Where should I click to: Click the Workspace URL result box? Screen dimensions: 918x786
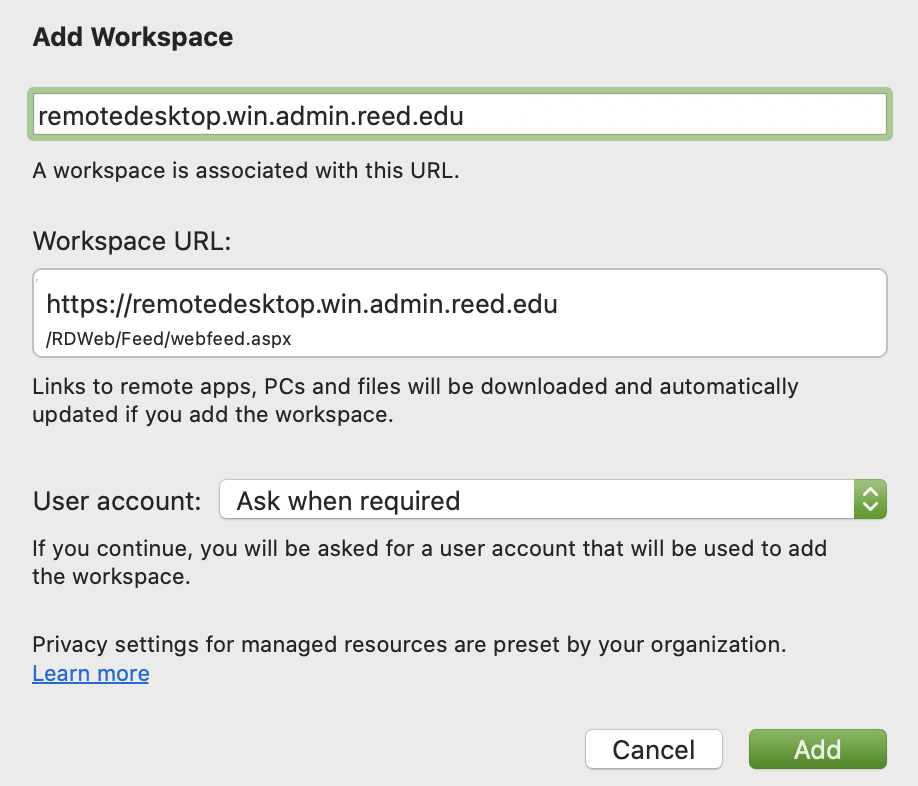[460, 313]
